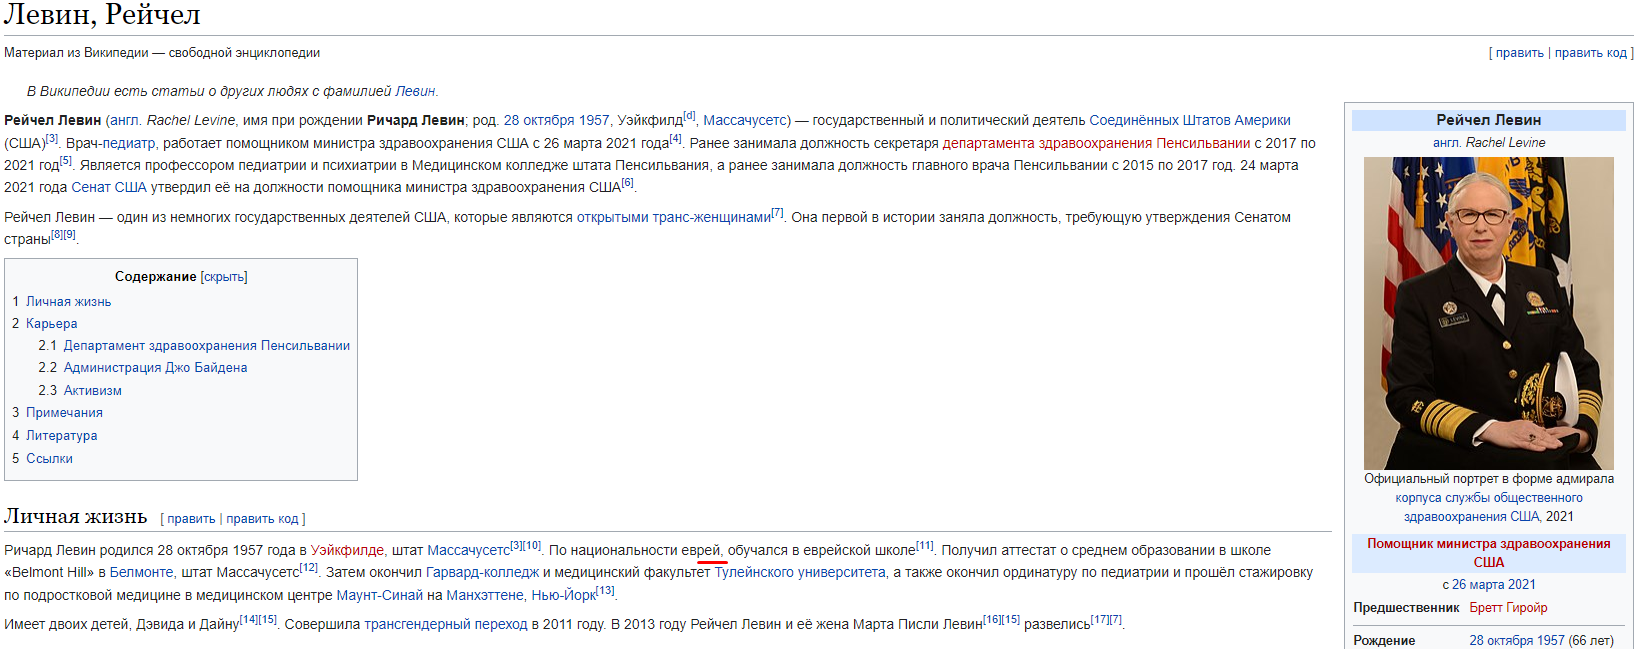Image resolution: width=1642 pixels, height=649 pixels.
Task: Go to 'Карьера' section in contents
Action: click(51, 324)
